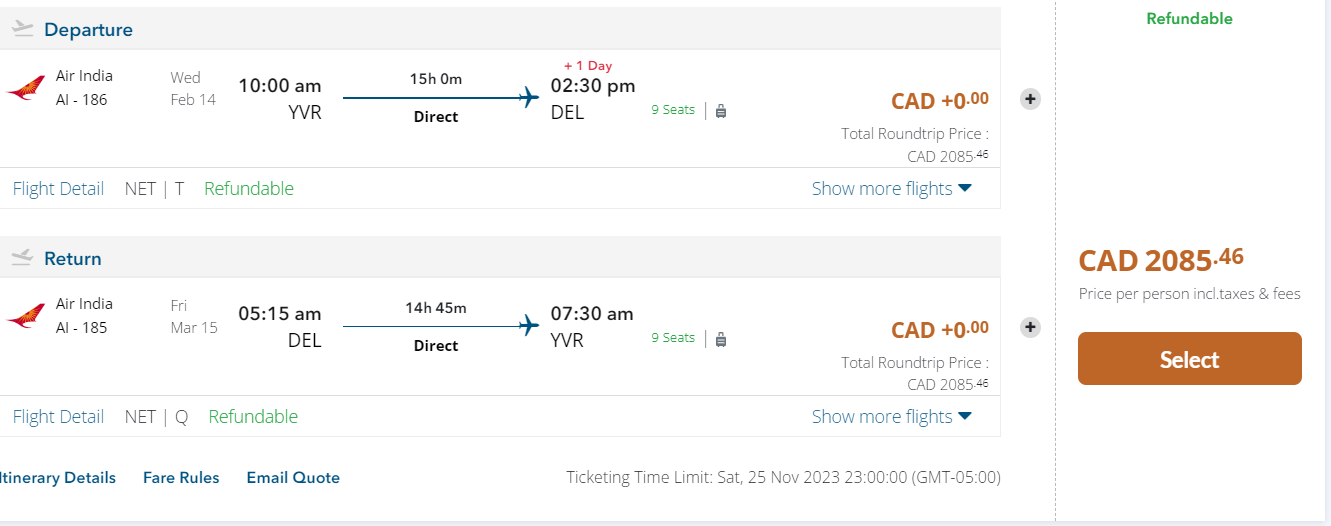
Task: Open the Itinerary Details tab
Action: 57,477
